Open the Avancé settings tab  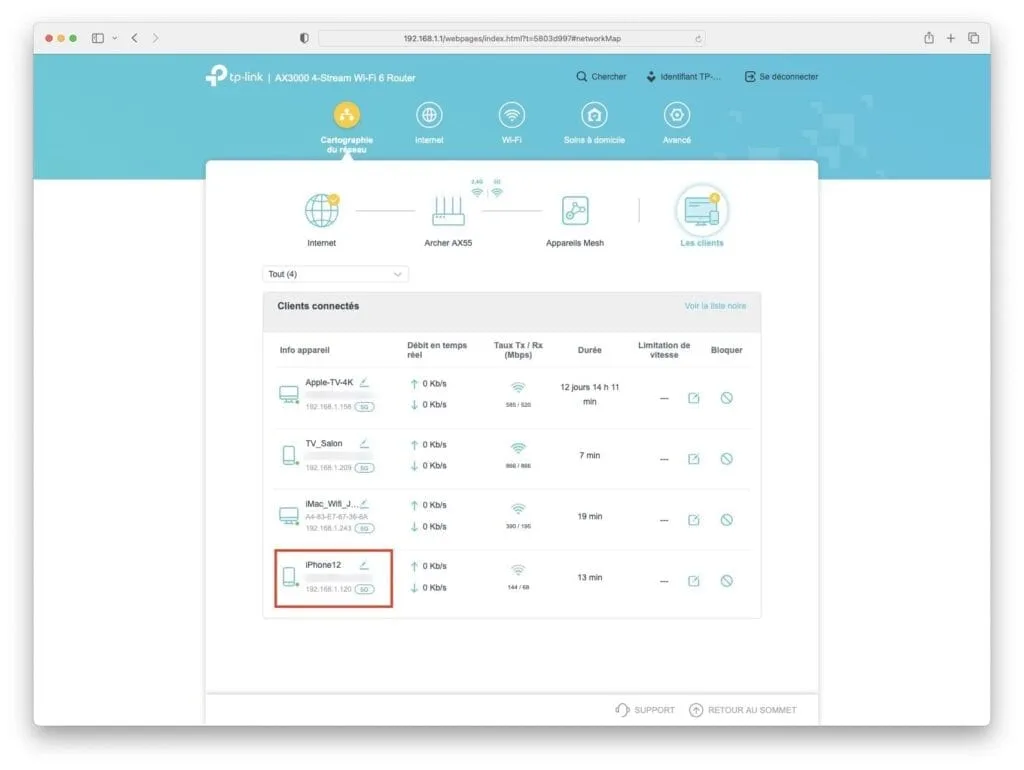coord(677,123)
